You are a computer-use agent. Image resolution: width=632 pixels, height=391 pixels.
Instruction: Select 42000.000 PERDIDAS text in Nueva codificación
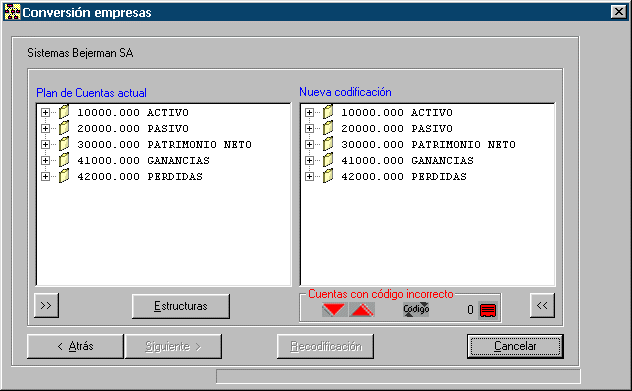coord(404,177)
